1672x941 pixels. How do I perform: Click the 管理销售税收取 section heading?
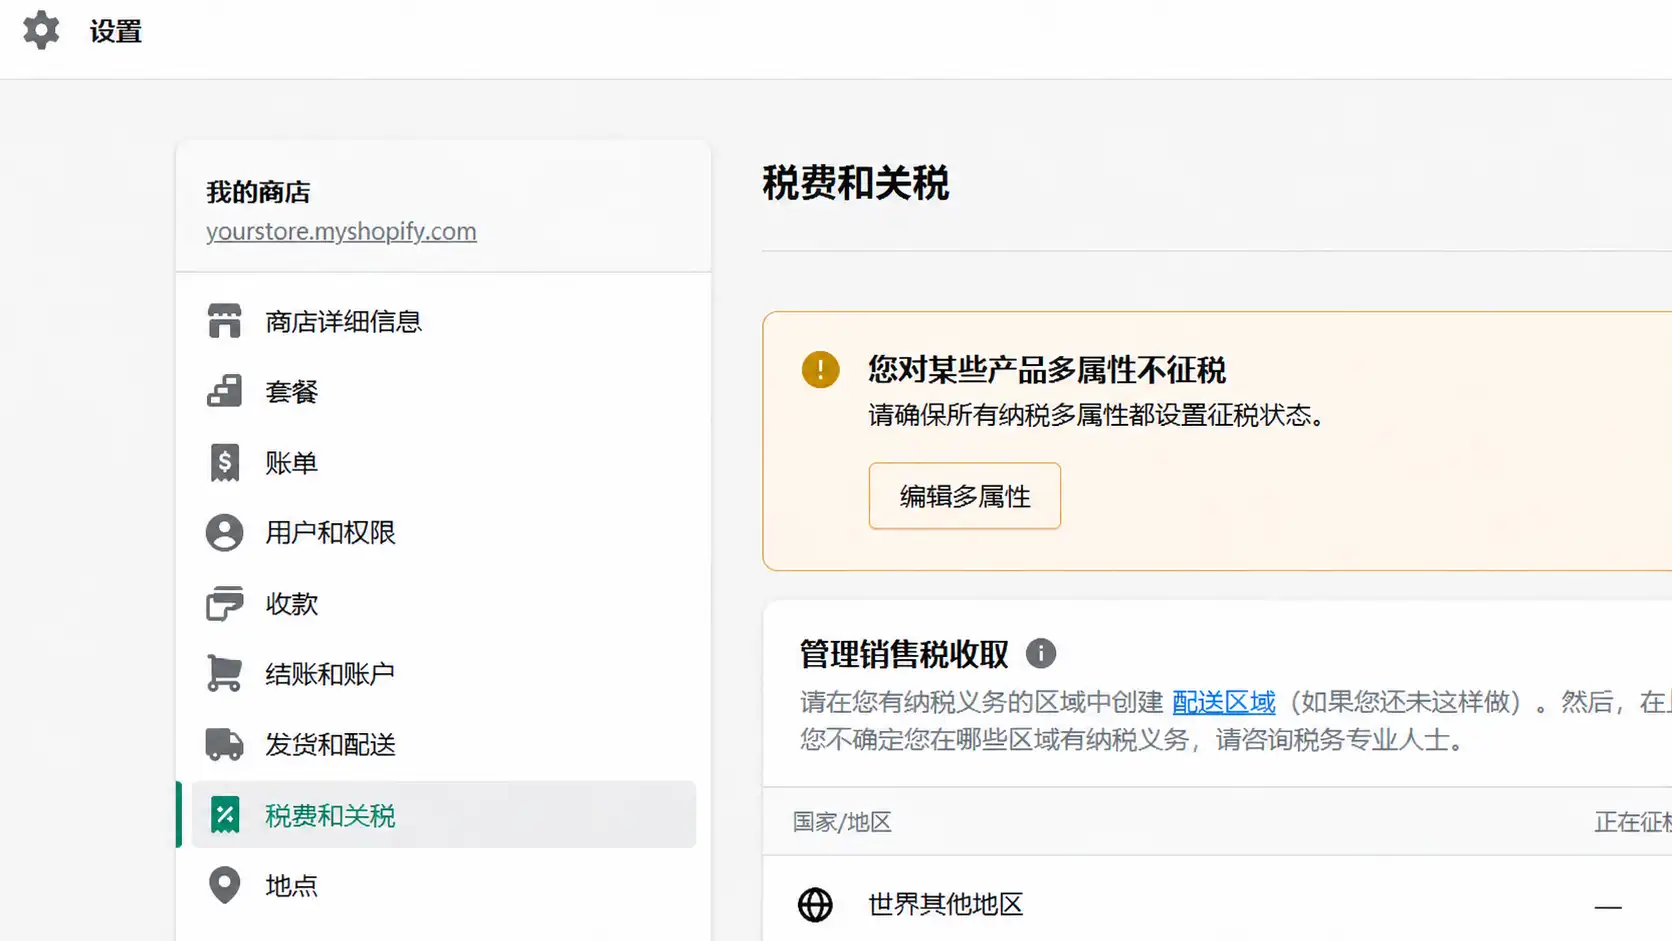pyautogui.click(x=903, y=654)
